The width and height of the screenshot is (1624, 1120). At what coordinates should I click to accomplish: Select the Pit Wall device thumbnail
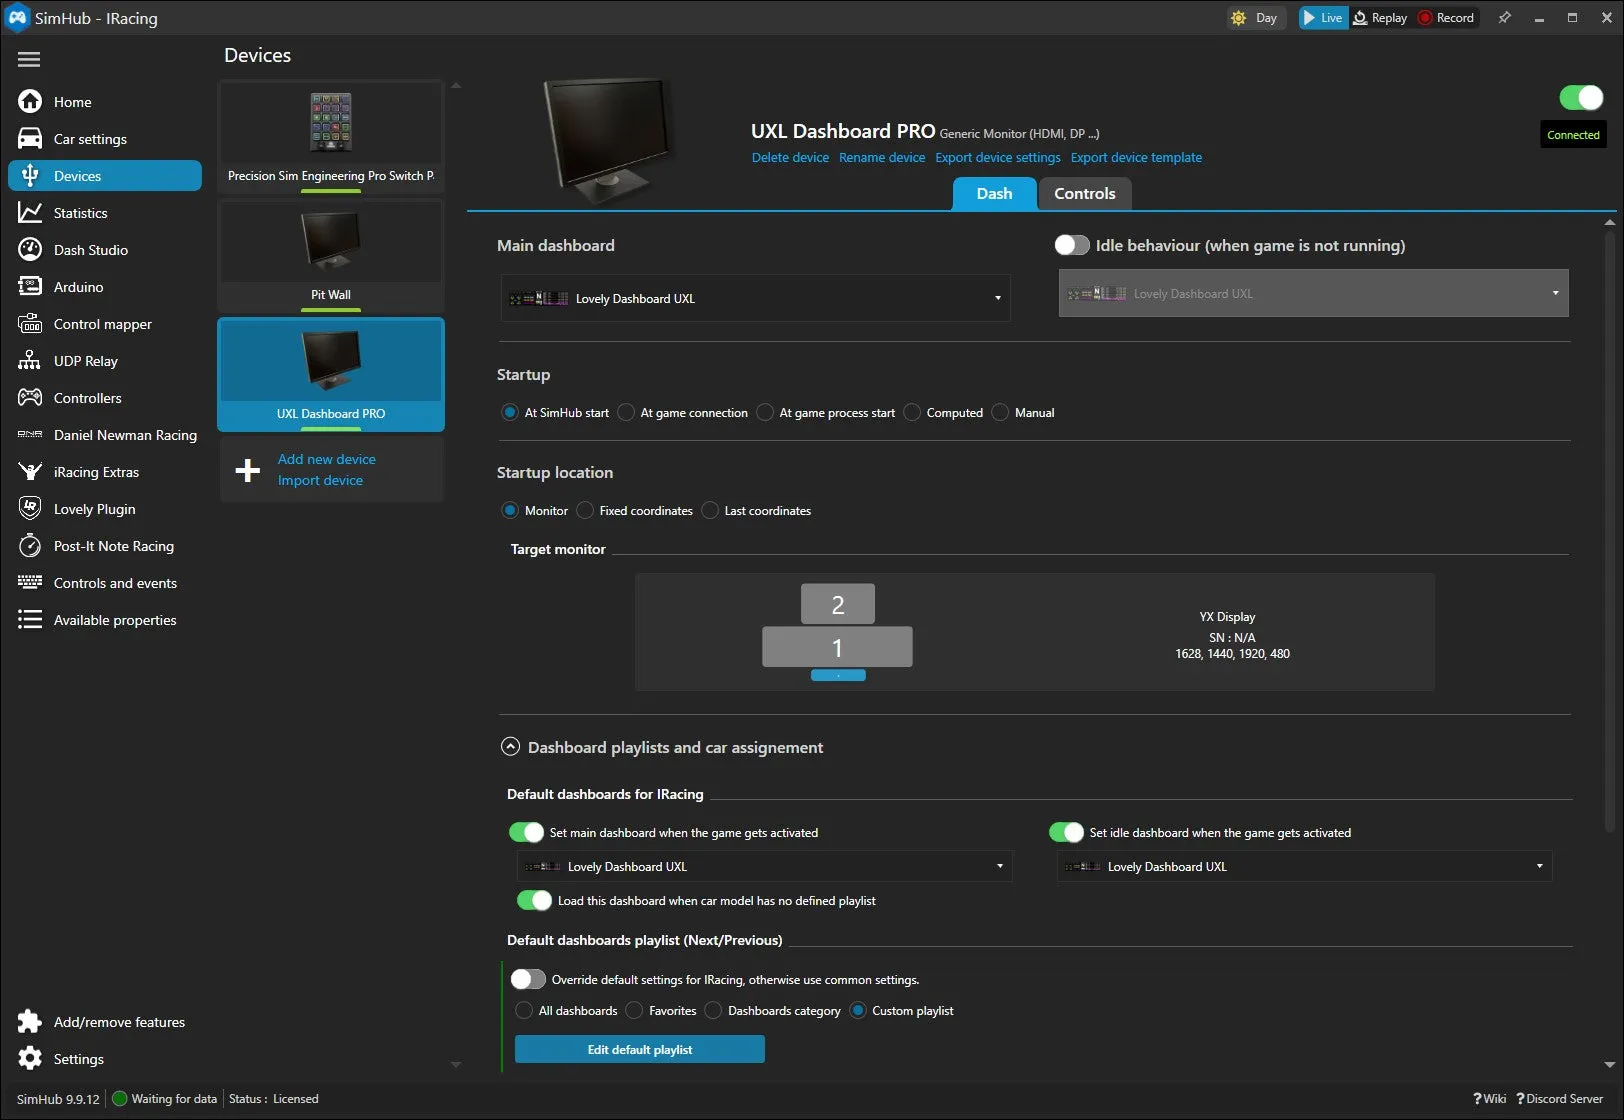click(331, 255)
